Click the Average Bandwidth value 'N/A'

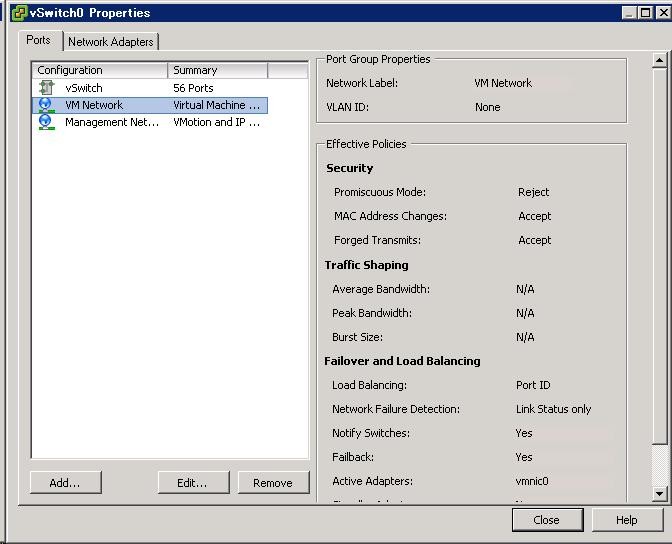pos(525,289)
